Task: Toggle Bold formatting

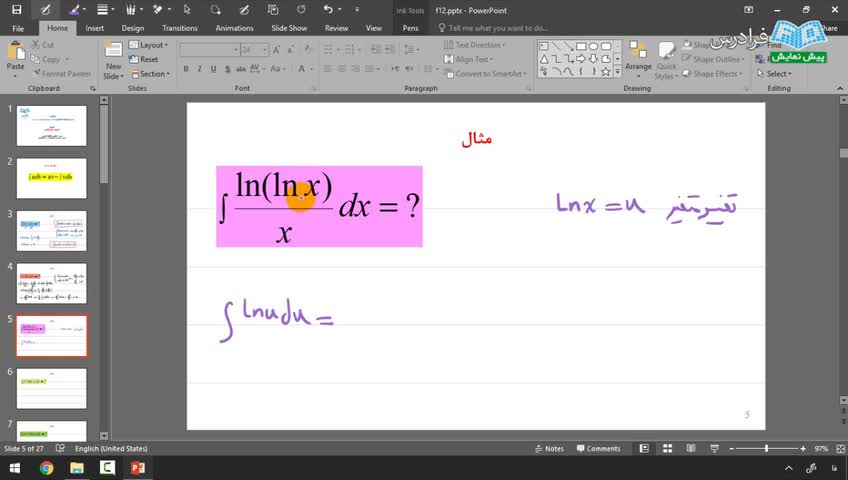Action: (186, 69)
